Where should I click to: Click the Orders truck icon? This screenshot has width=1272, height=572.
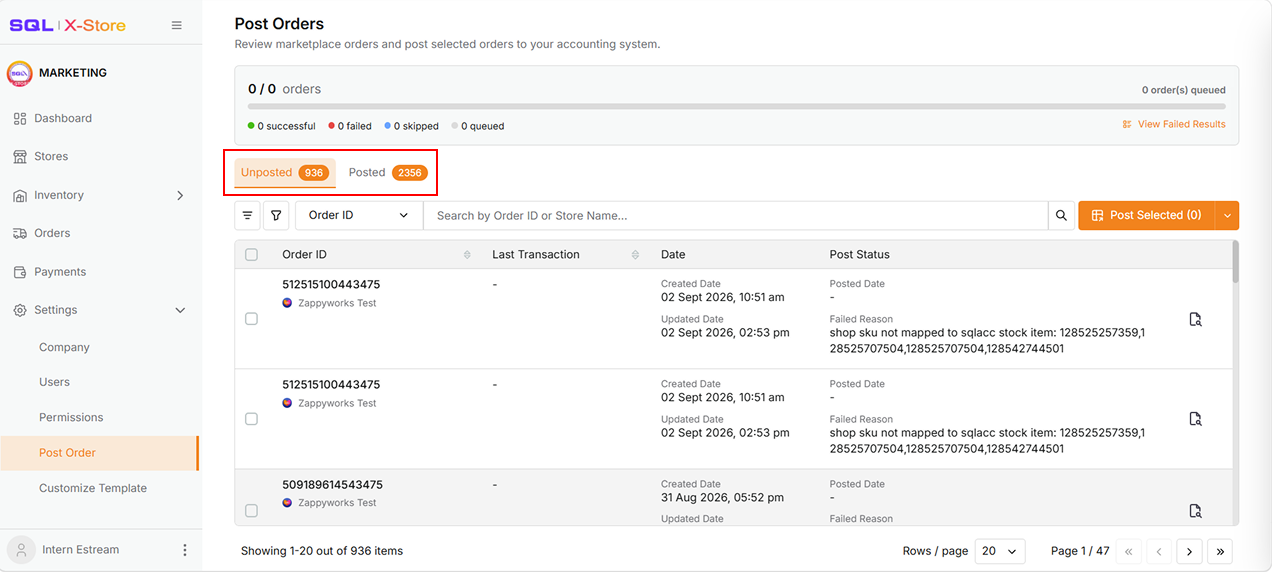coord(20,234)
